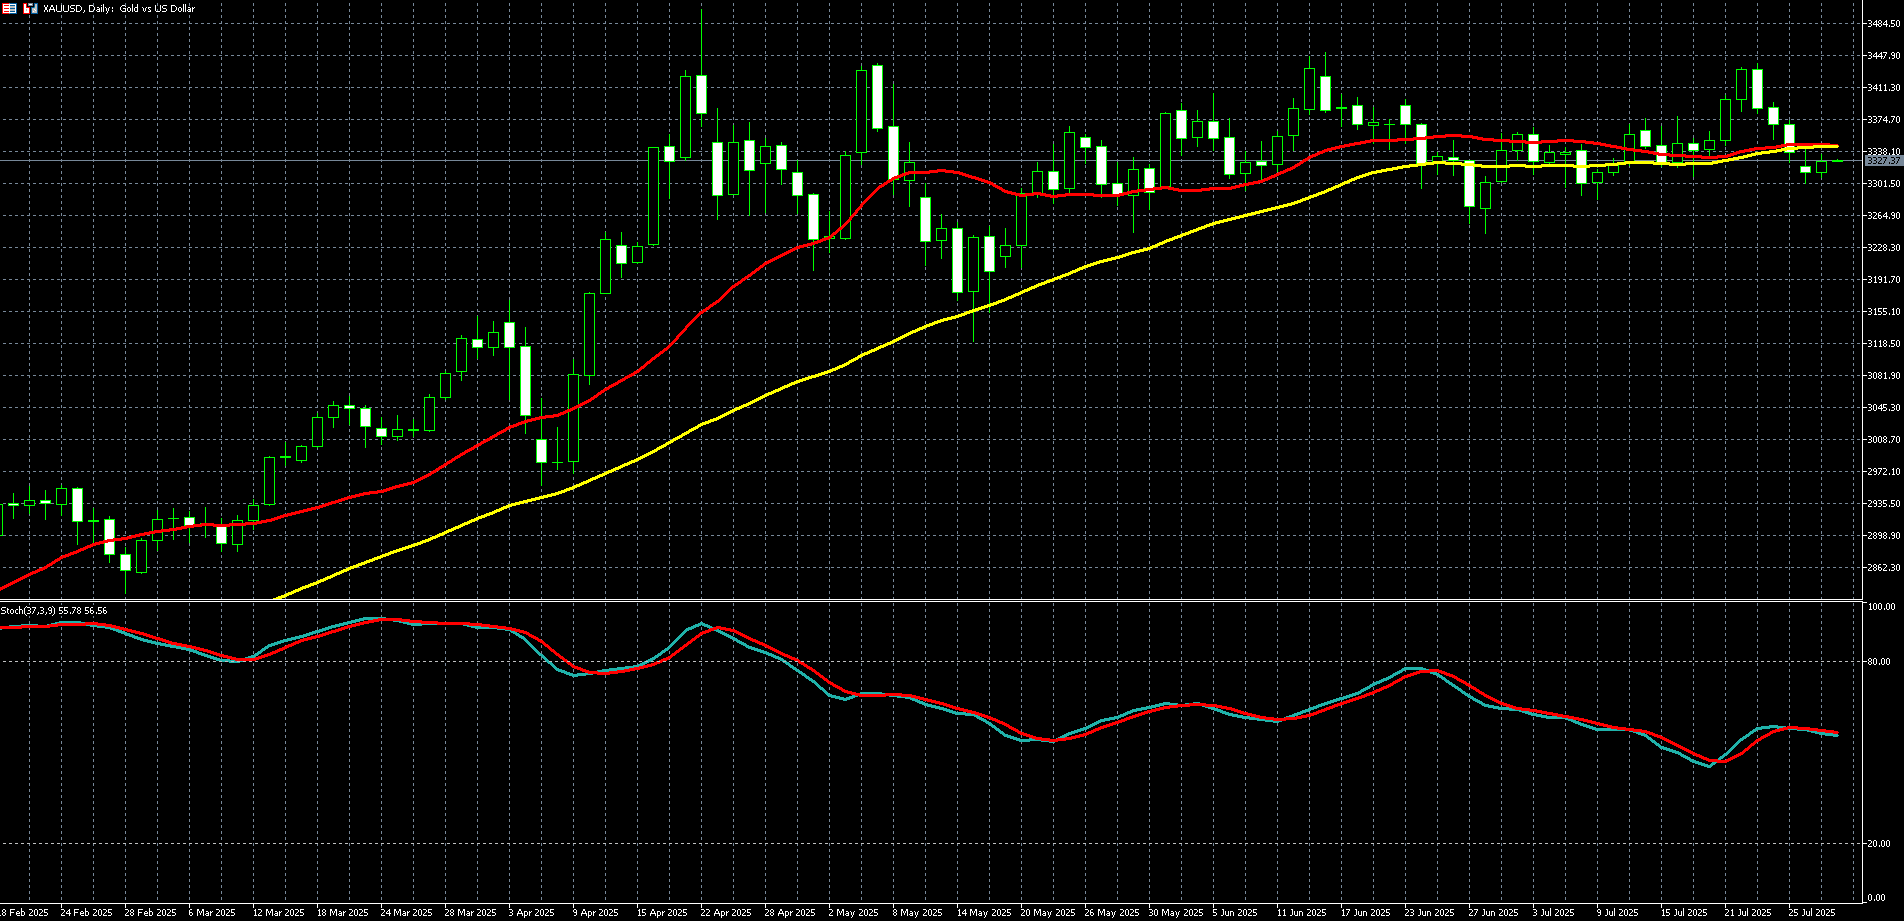This screenshot has height=921, width=1904.
Task: Select the 15 Apr 2025 date label
Action: click(x=662, y=913)
